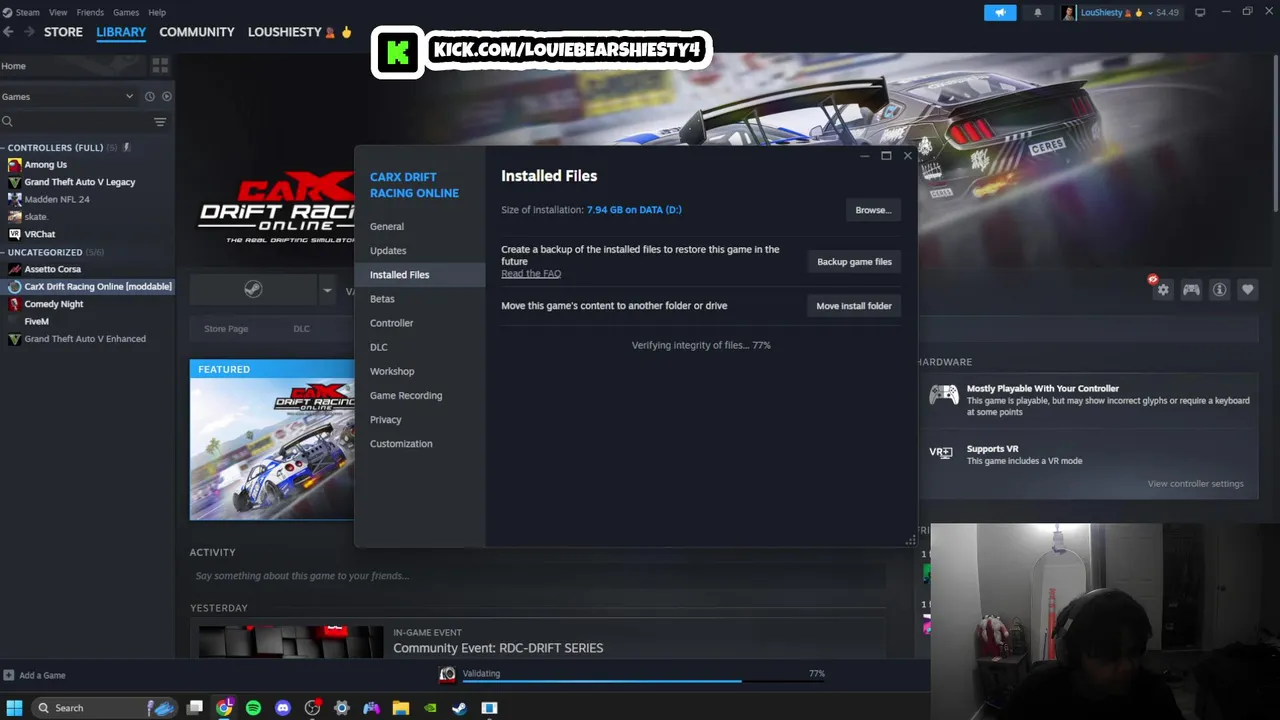
Task: Click Move install folder button
Action: tap(854, 306)
